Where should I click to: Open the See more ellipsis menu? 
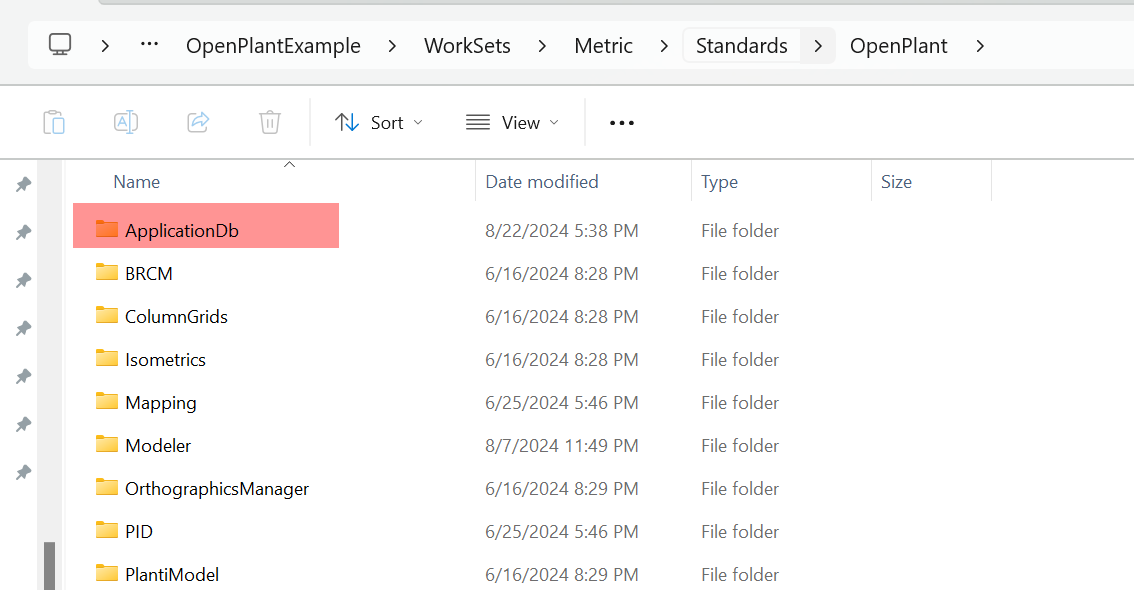[x=622, y=123]
